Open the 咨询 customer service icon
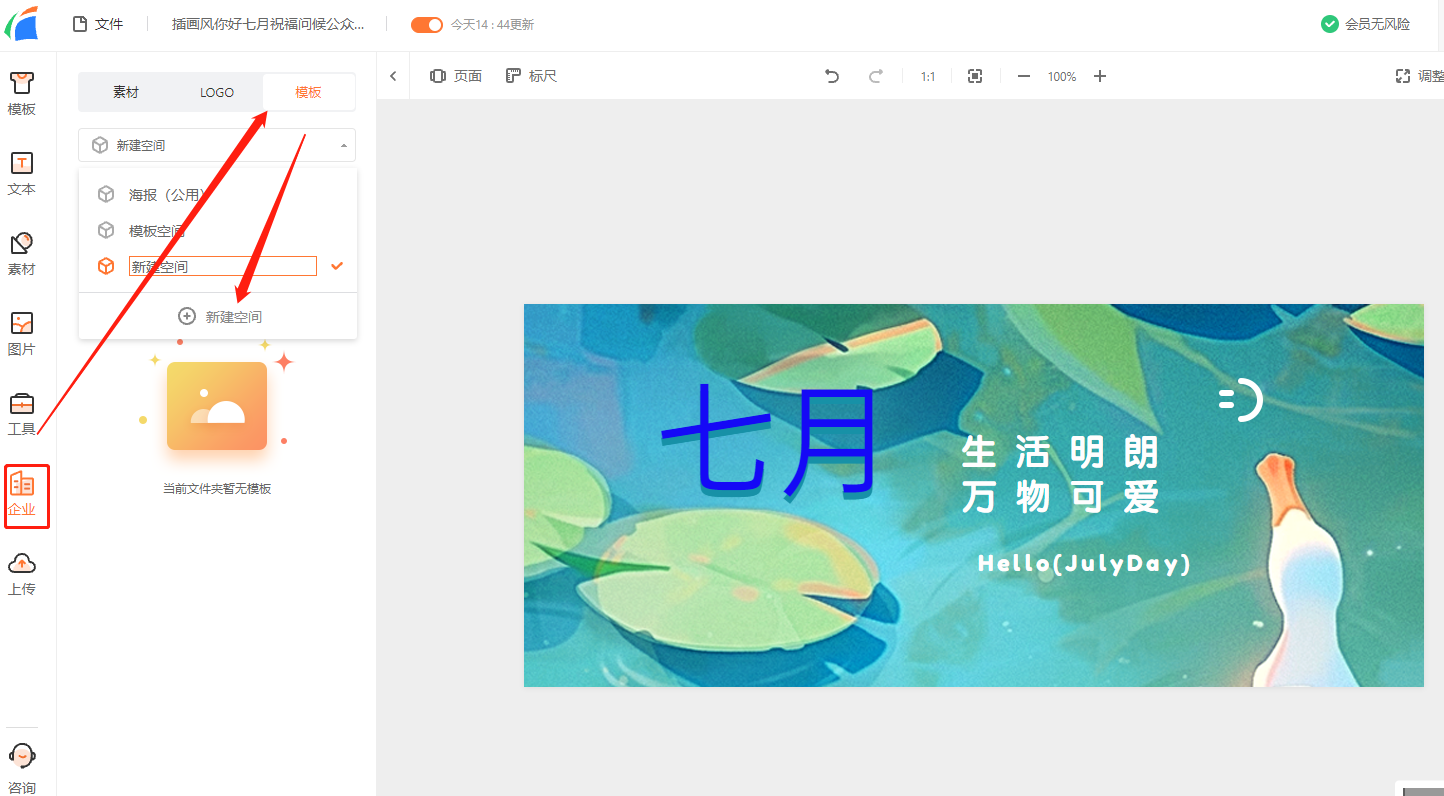Image resolution: width=1444 pixels, height=796 pixels. point(22,768)
